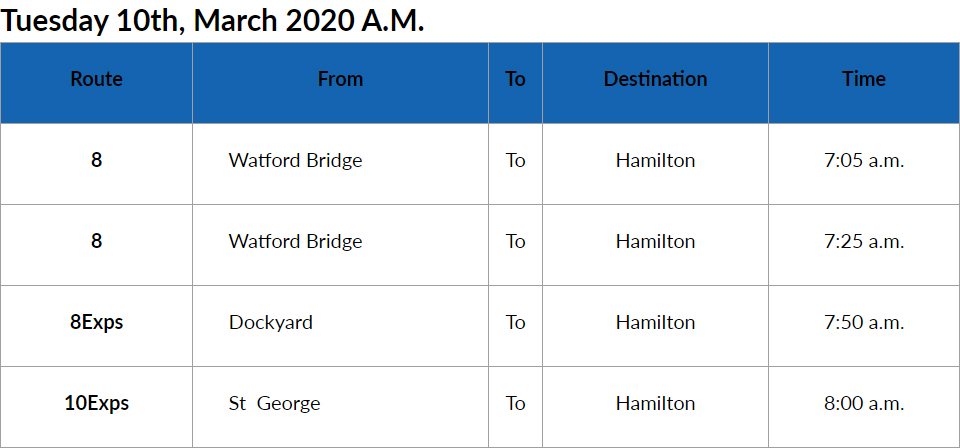Click route 8 in the 7:05 a.m. row
This screenshot has height=448, width=960.
point(96,160)
